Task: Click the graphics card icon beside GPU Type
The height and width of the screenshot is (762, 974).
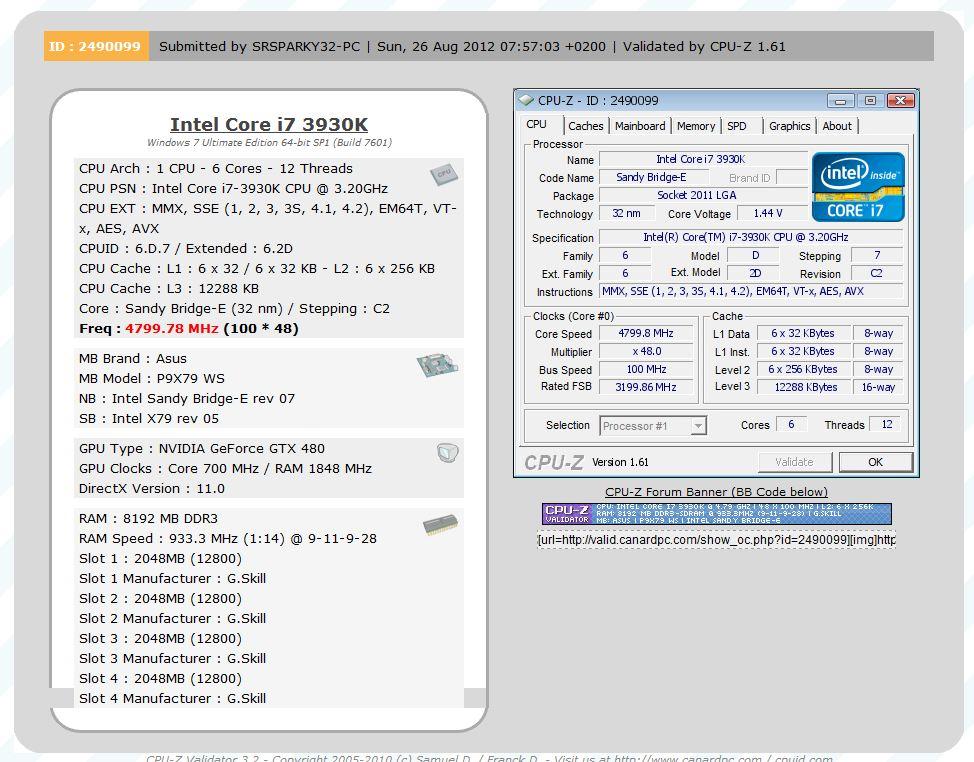Action: point(447,453)
